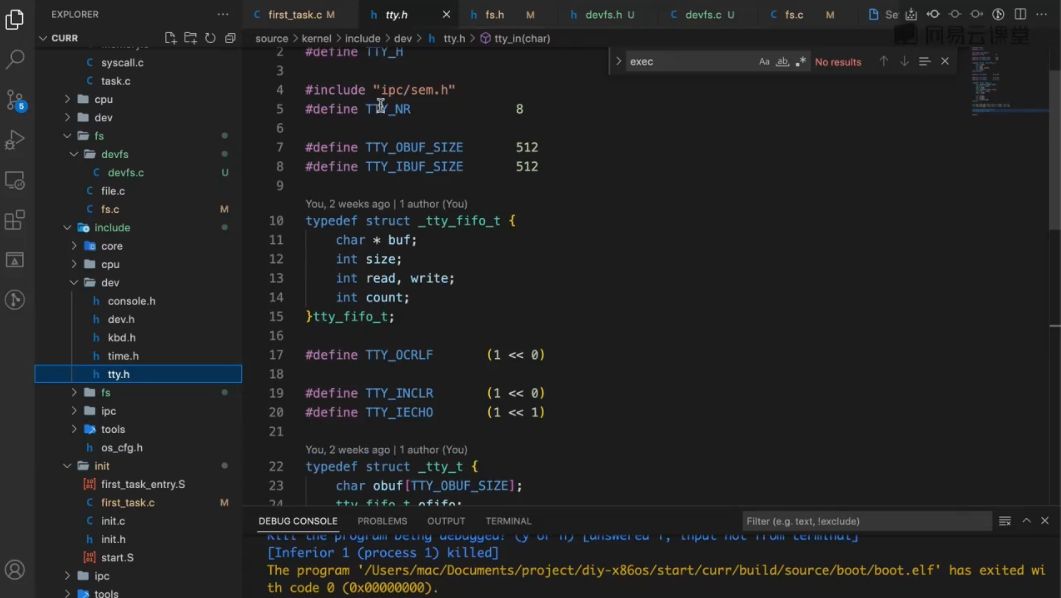This screenshot has width=1061, height=598.
Task: Collapse the devfs folder
Action: [x=114, y=154]
